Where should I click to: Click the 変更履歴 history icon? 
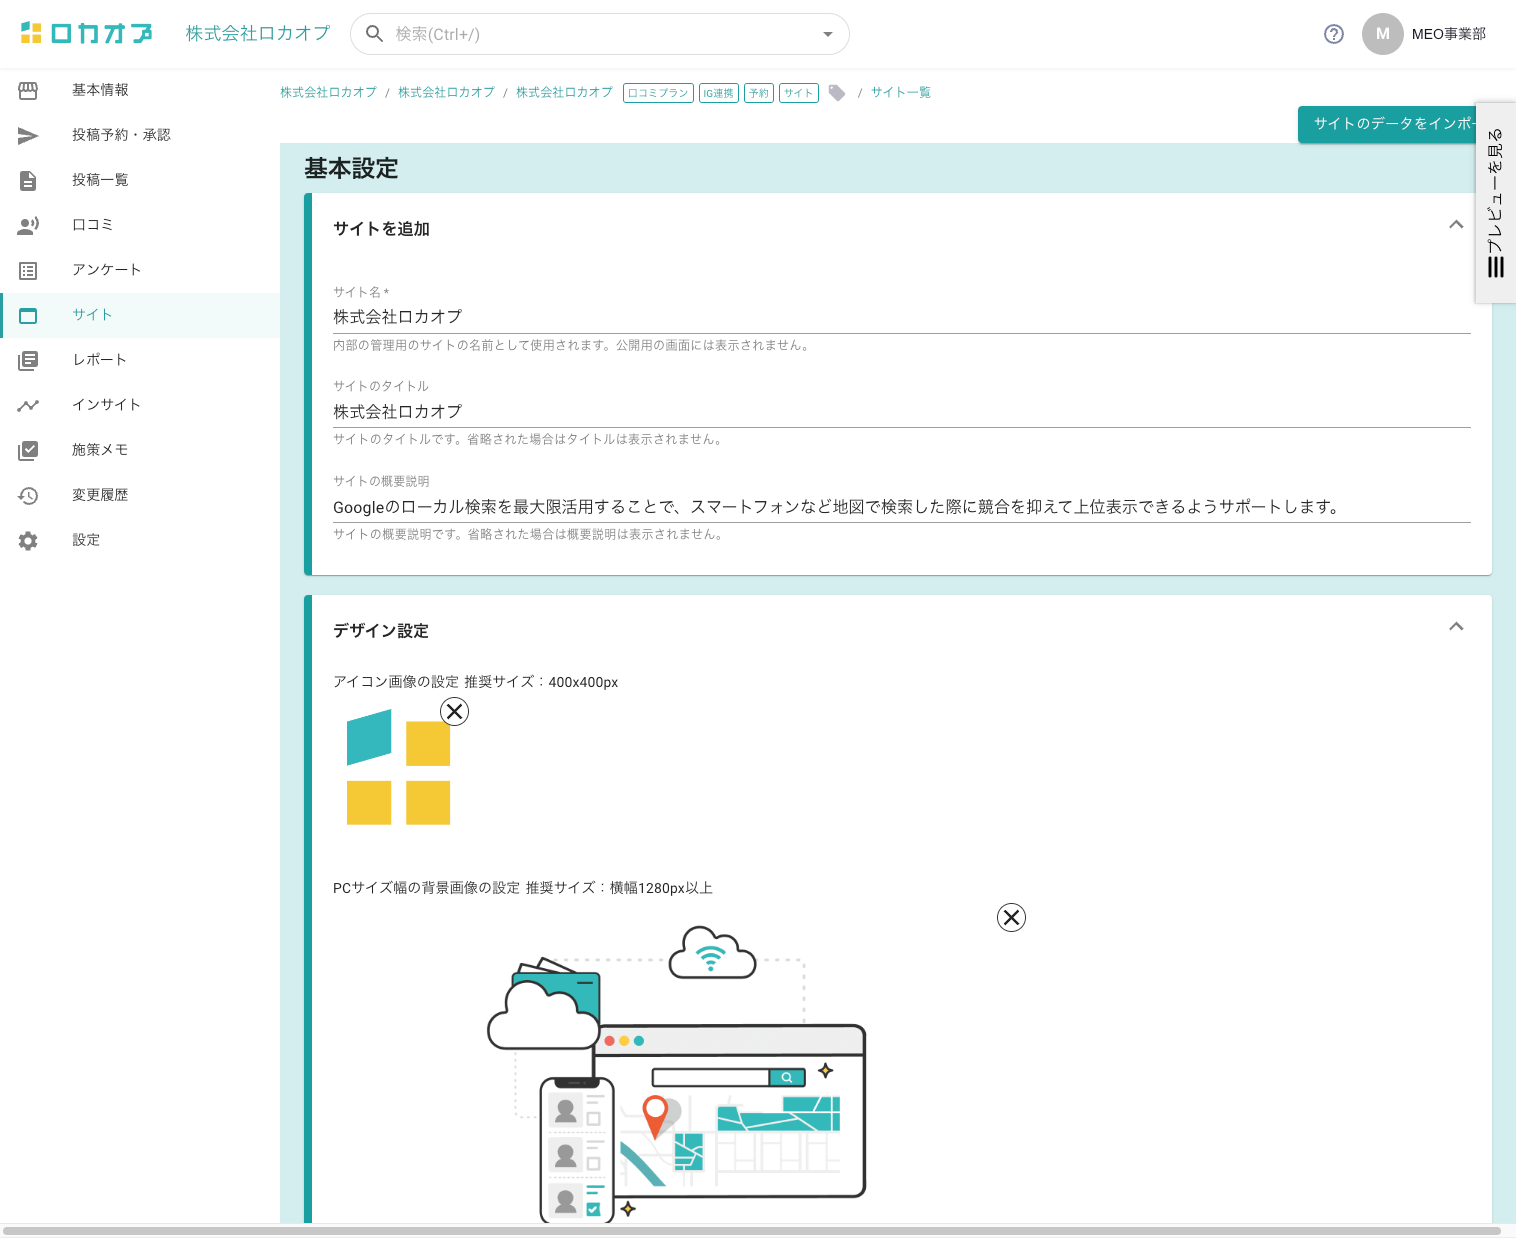coord(28,495)
